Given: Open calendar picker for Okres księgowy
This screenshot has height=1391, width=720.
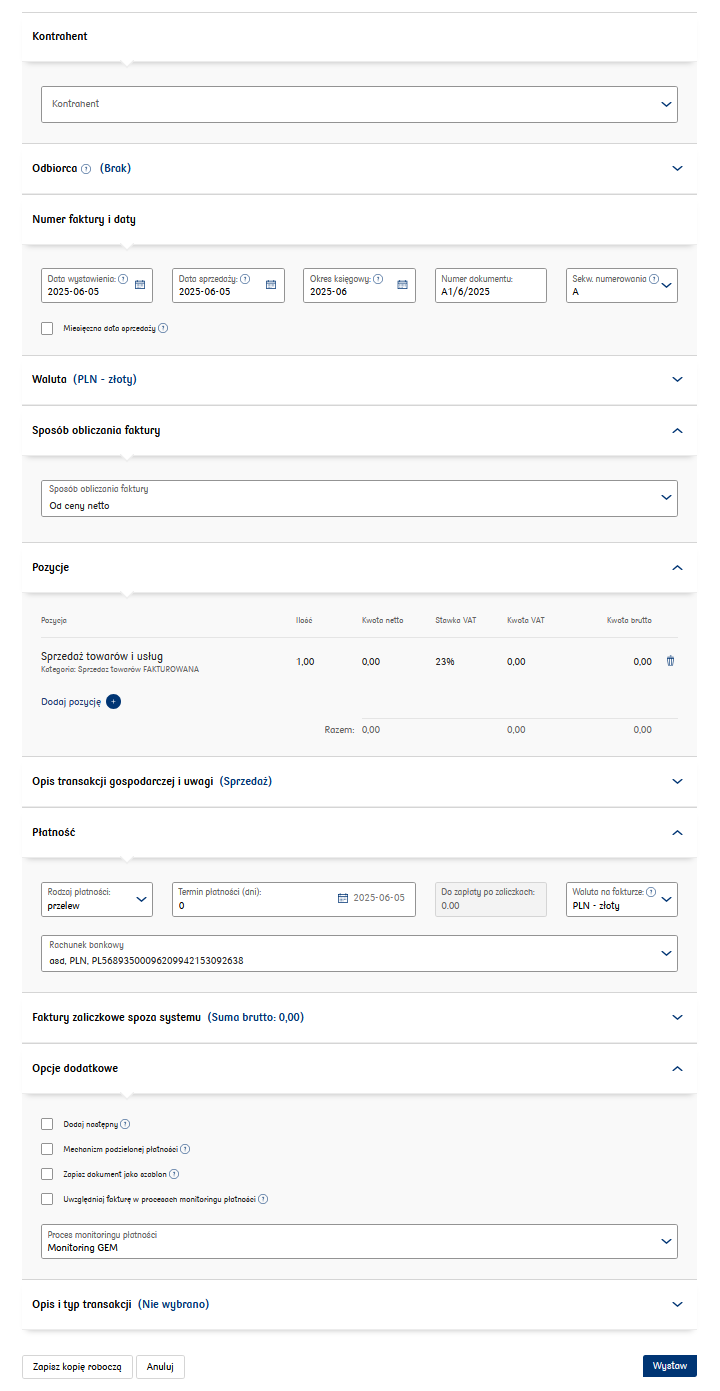Looking at the screenshot, I should [402, 285].
